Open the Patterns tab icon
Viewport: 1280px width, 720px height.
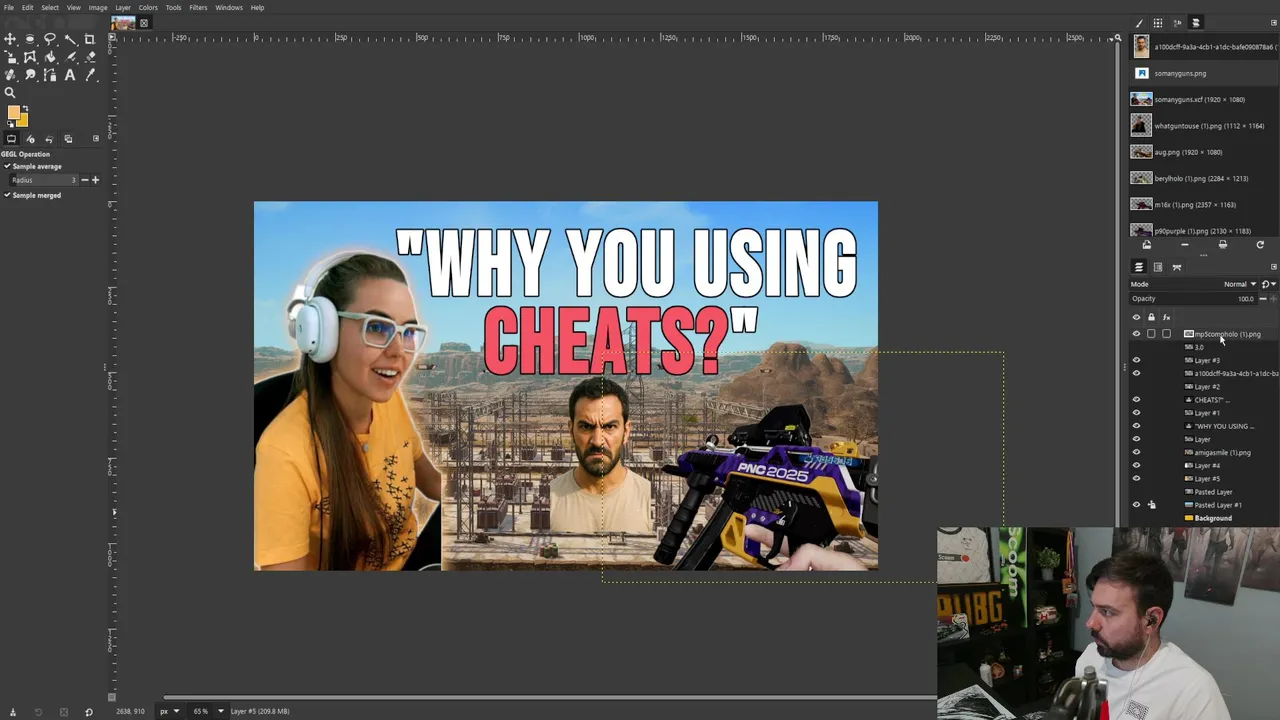click(1158, 23)
